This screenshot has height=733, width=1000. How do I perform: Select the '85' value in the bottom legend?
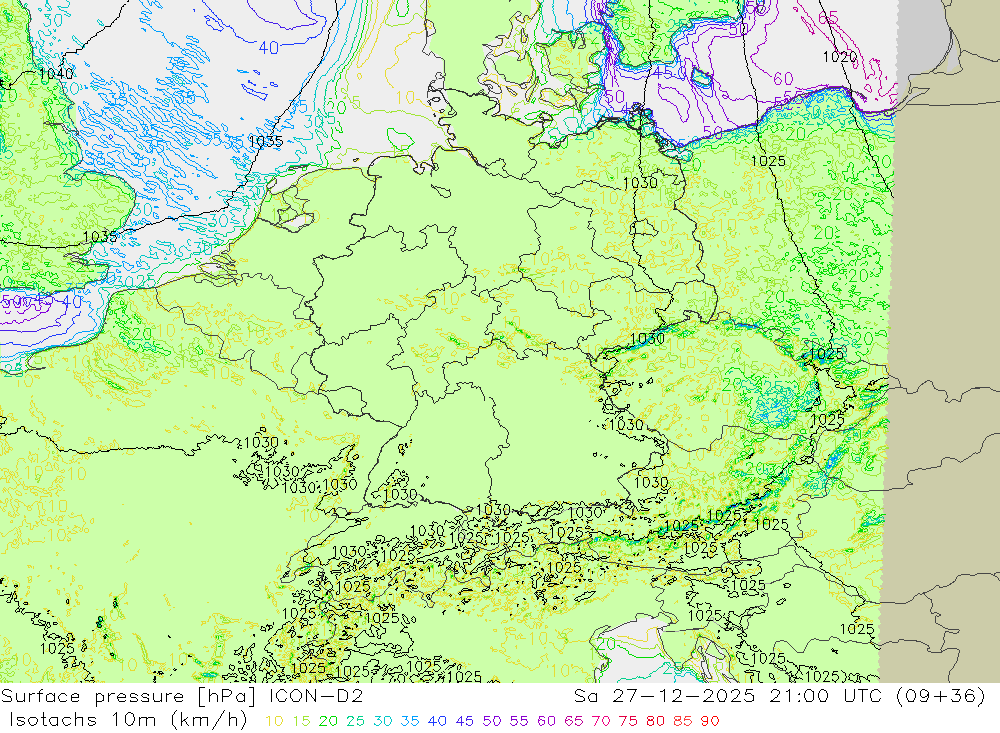682,721
